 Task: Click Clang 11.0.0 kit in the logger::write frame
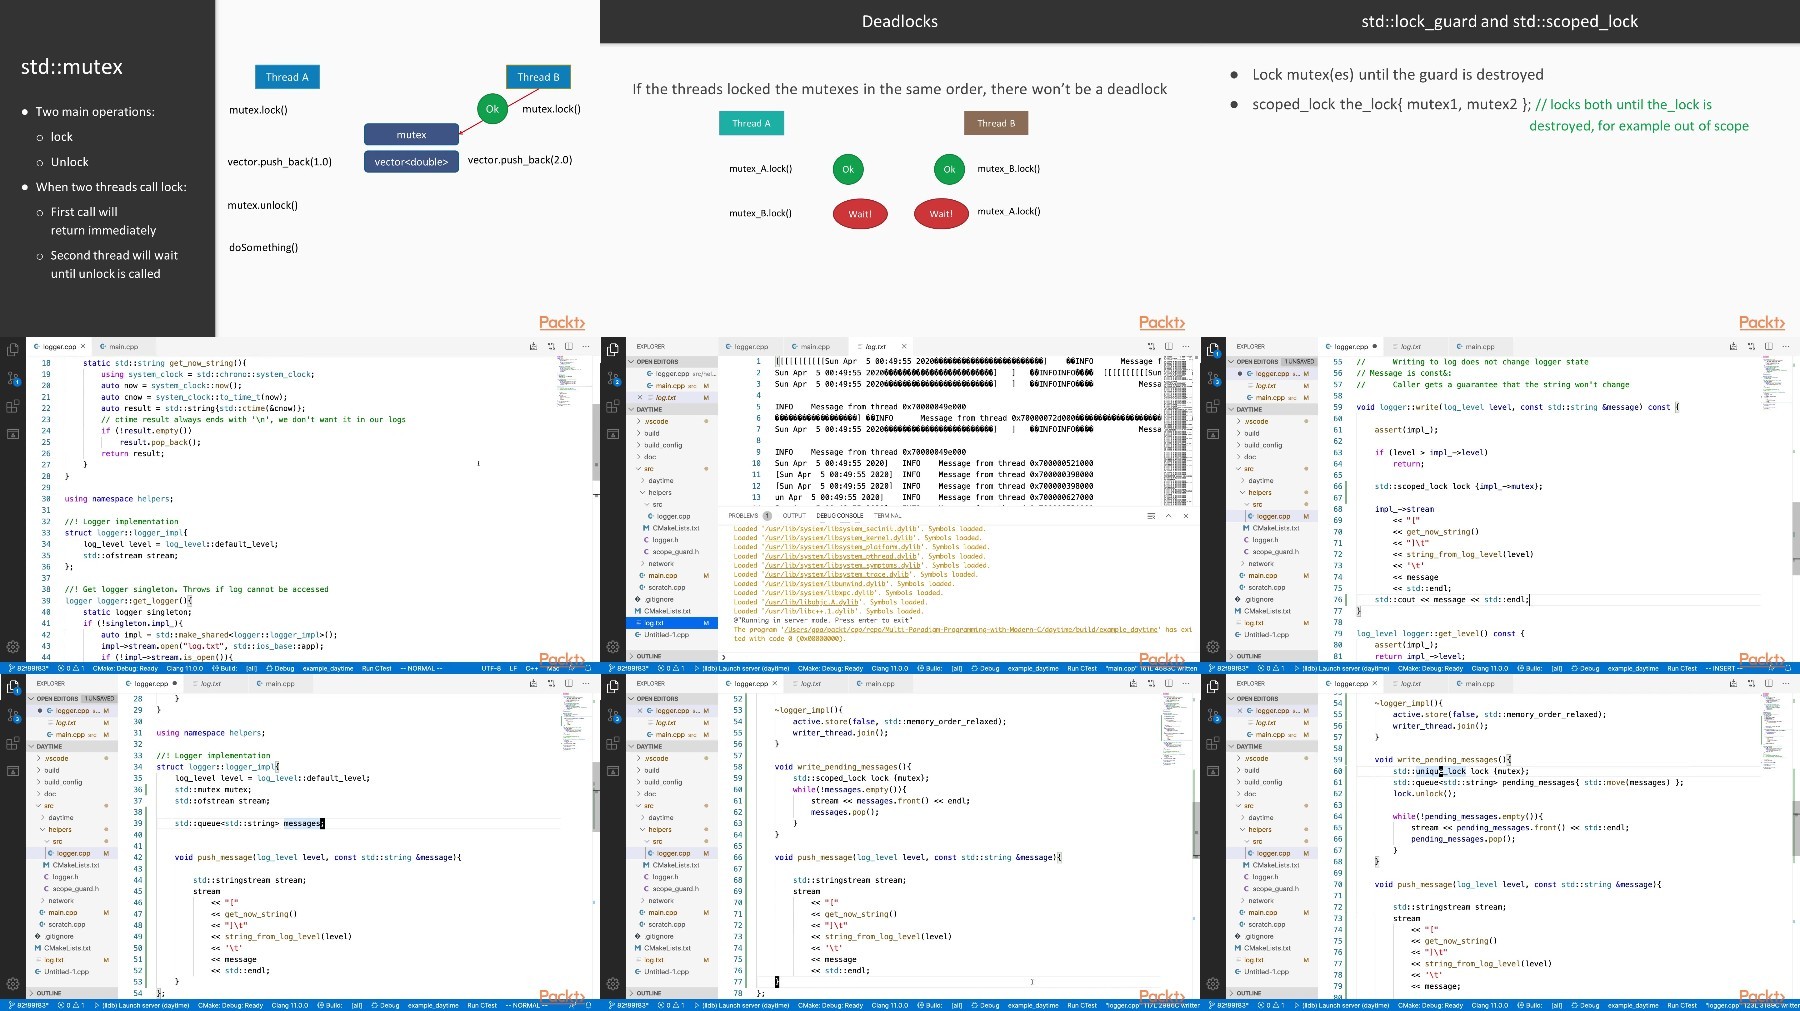tap(1490, 668)
